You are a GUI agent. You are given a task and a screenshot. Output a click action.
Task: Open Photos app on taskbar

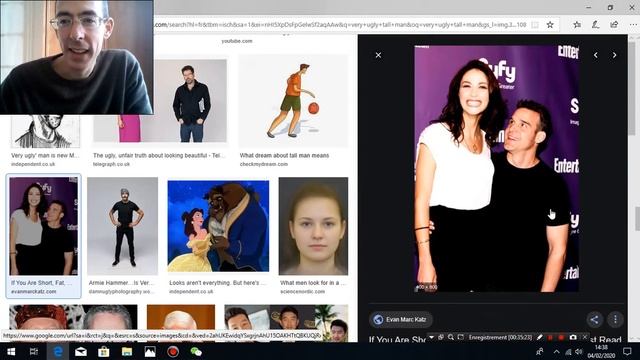pyautogui.click(x=150, y=351)
